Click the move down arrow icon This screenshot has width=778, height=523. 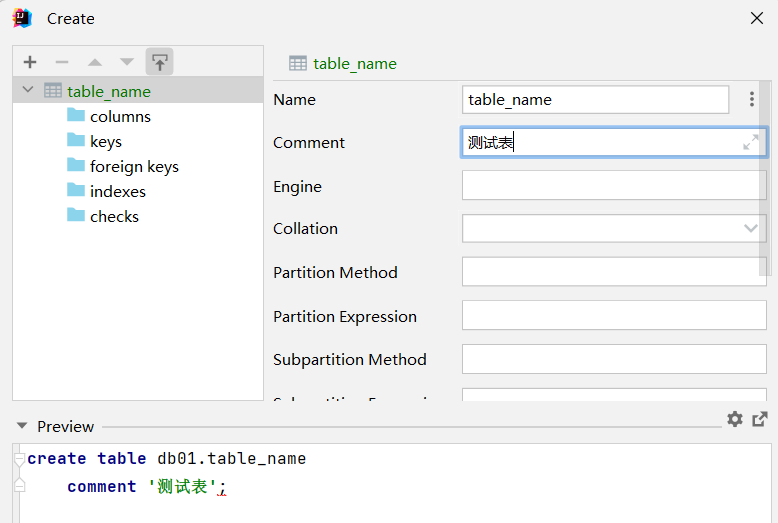click(126, 62)
